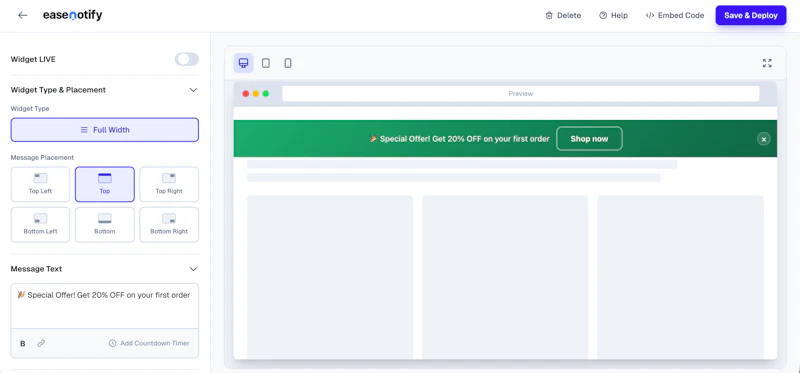The height and width of the screenshot is (373, 800).
Task: Close the green offer banner
Action: [x=764, y=139]
